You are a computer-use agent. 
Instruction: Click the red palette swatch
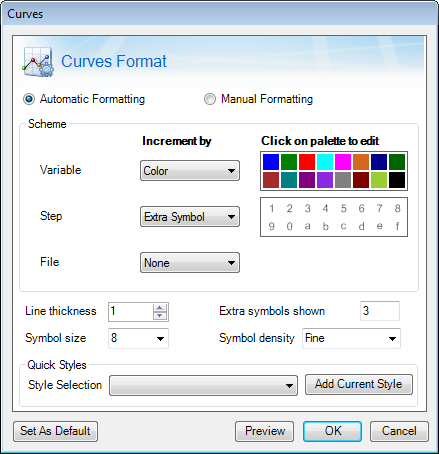[307, 162]
